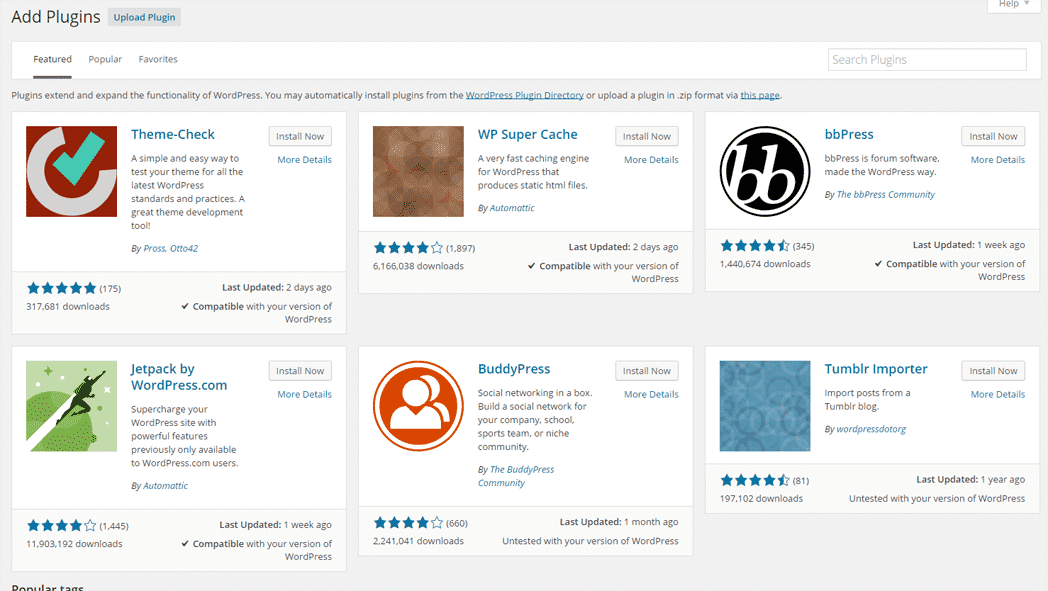1048x591 pixels.
Task: Click the Jetpack star rating
Action: [61, 525]
